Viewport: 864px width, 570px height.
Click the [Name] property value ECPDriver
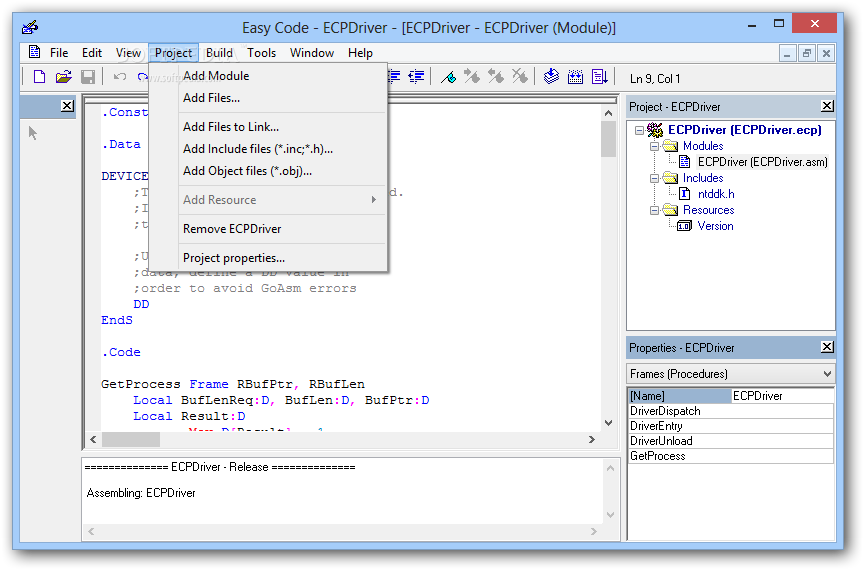782,396
